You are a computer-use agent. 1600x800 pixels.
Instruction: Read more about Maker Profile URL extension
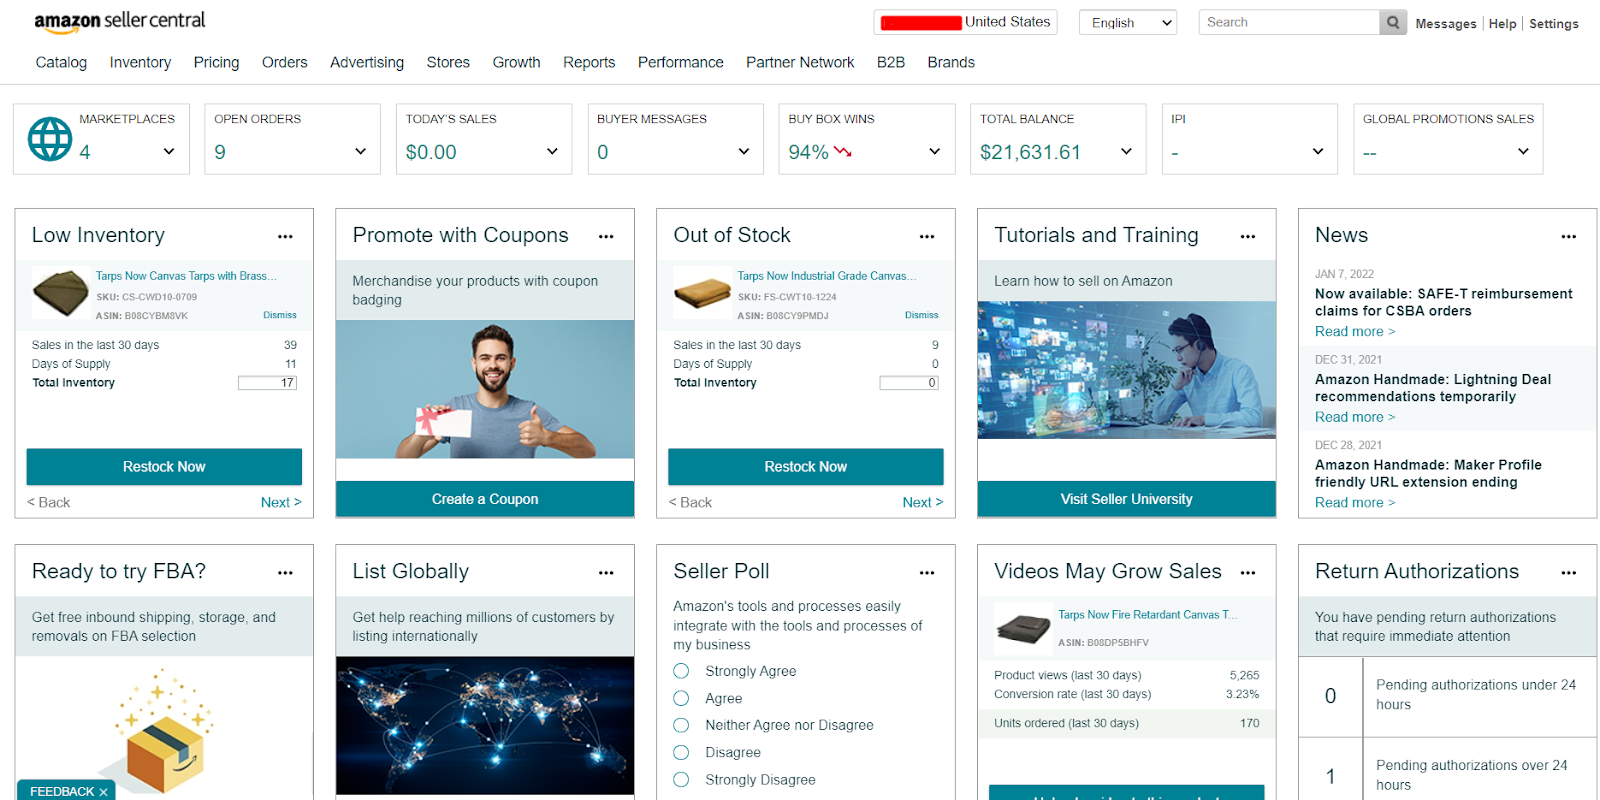pyautogui.click(x=1355, y=503)
